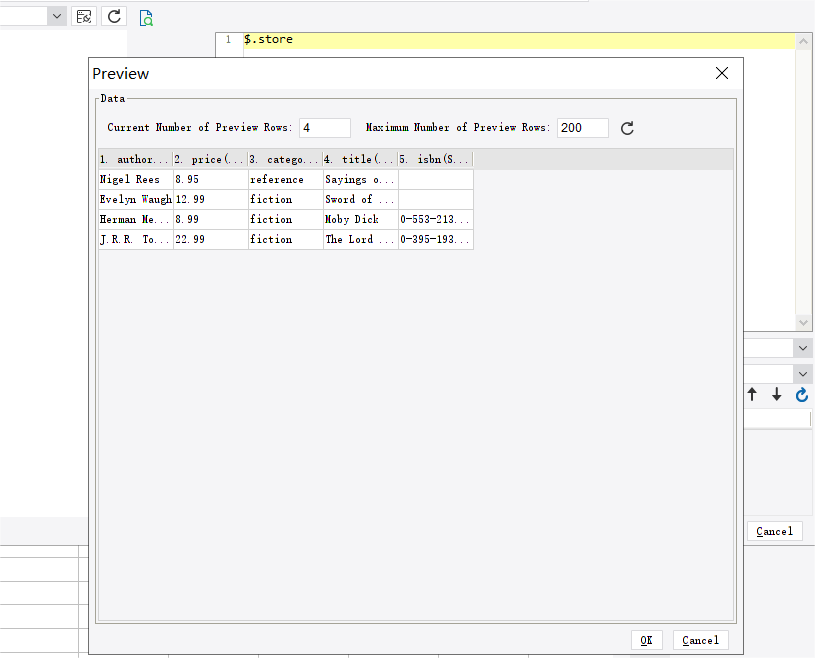Open the top-left combo box dropdown
Viewport: 815px width, 658px height.
[57, 16]
